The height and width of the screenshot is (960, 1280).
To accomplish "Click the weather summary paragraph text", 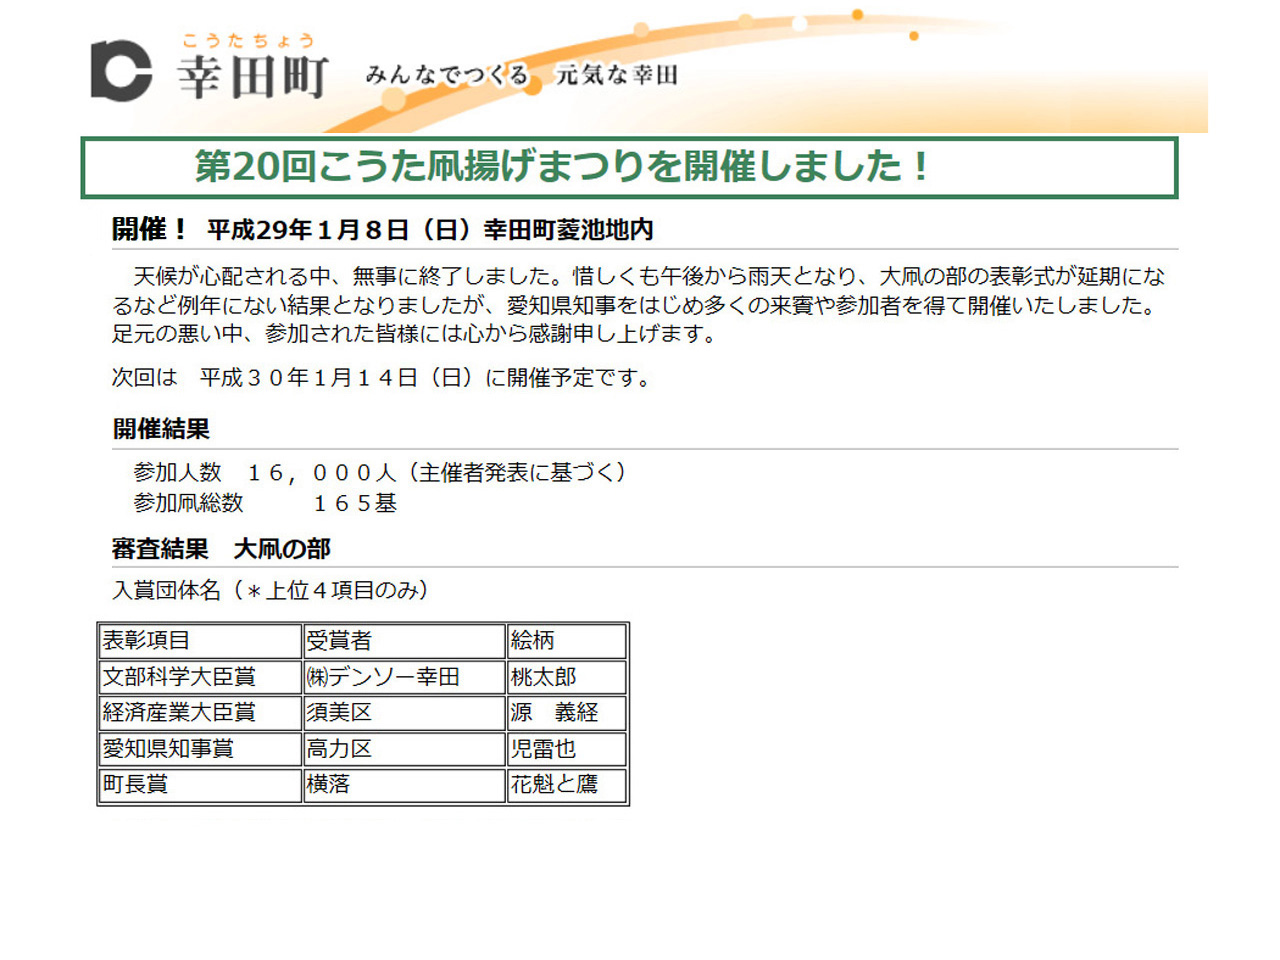I will (x=638, y=305).
